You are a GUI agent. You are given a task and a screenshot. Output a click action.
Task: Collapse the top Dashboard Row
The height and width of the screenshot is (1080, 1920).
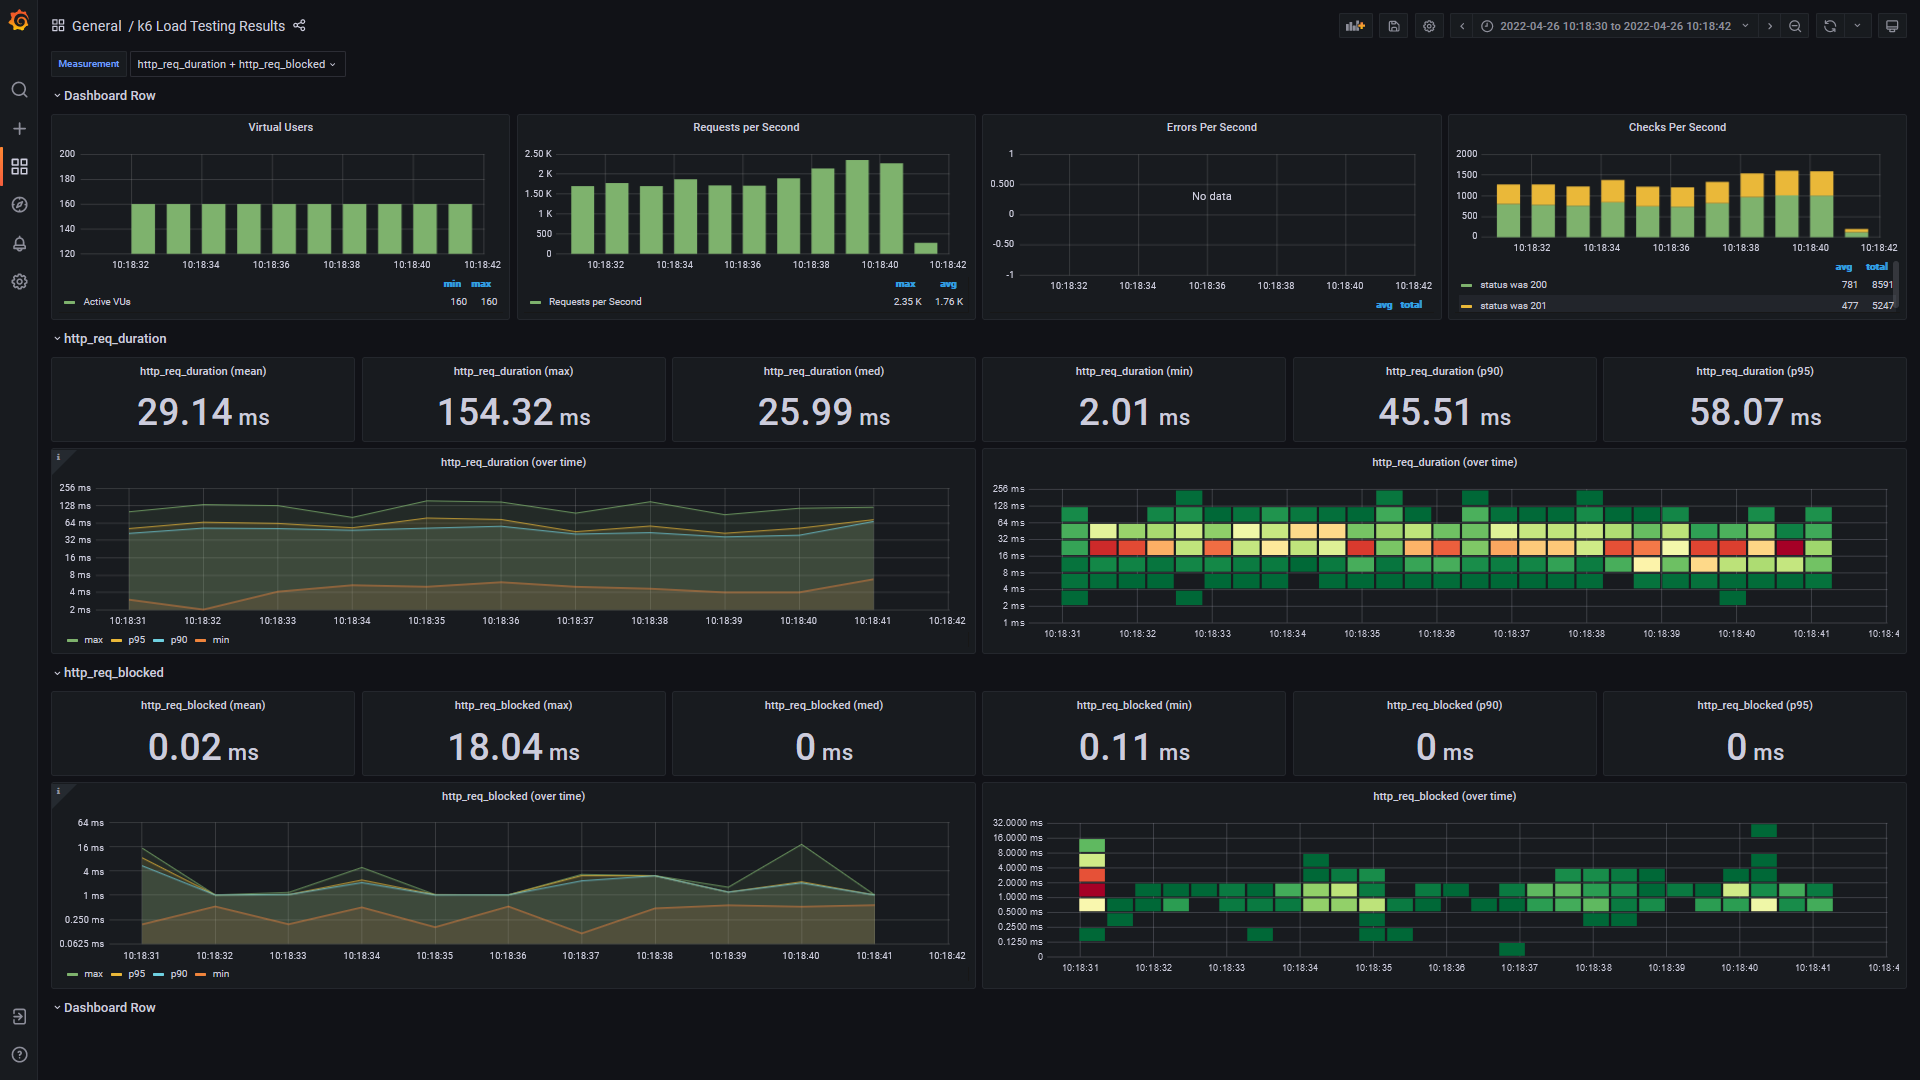tap(104, 96)
